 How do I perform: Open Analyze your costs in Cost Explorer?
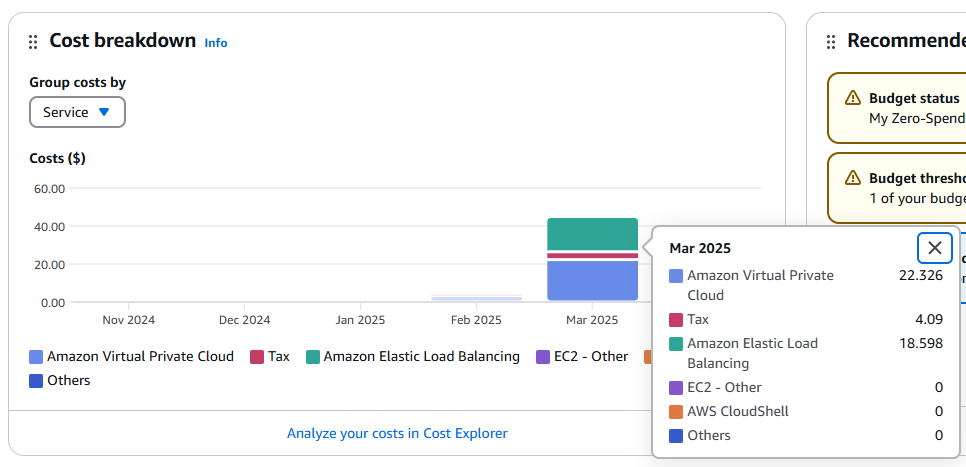pos(397,433)
